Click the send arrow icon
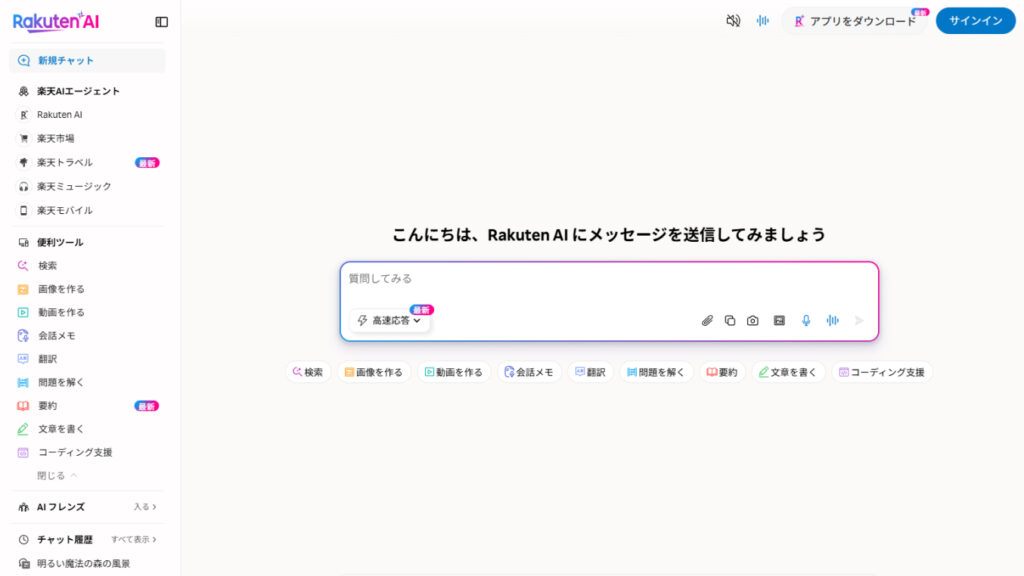 (859, 321)
